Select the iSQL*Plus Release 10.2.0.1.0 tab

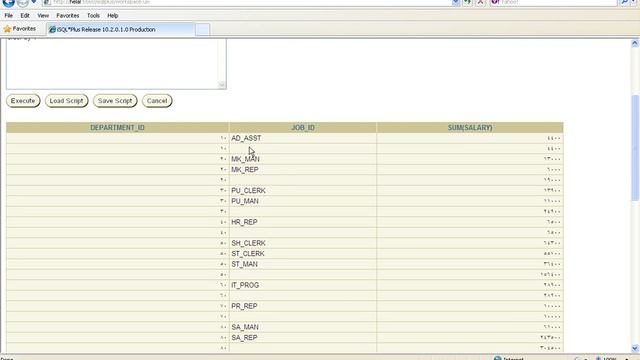(x=120, y=29)
